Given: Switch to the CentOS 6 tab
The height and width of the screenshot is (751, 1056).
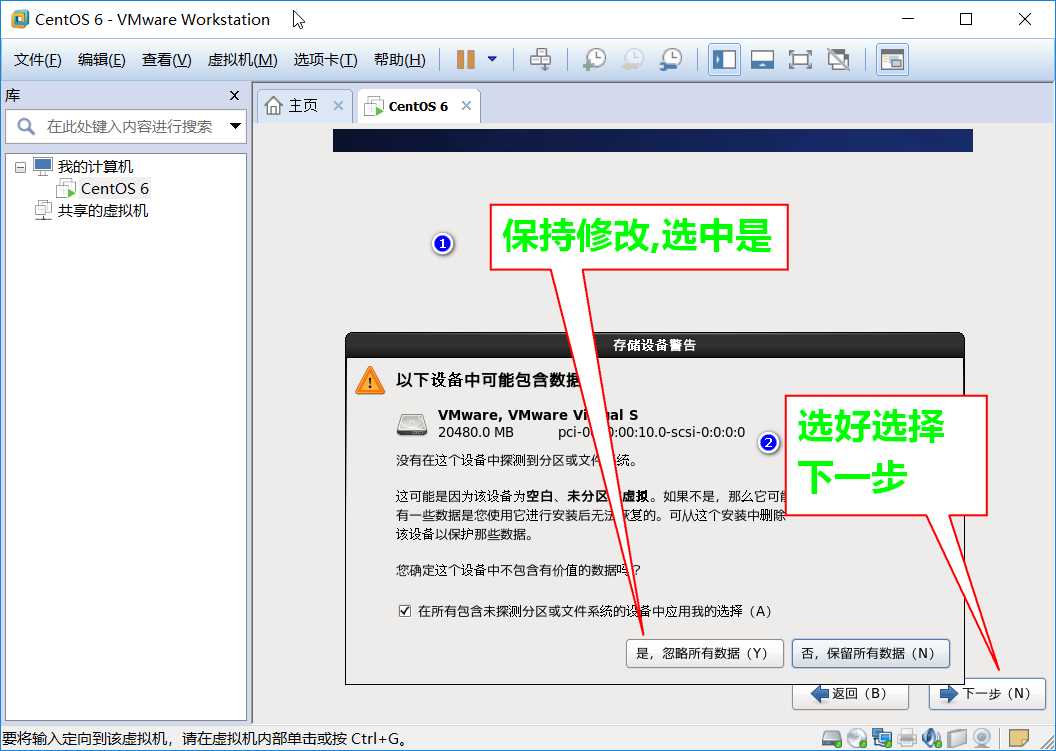Looking at the screenshot, I should click(418, 106).
